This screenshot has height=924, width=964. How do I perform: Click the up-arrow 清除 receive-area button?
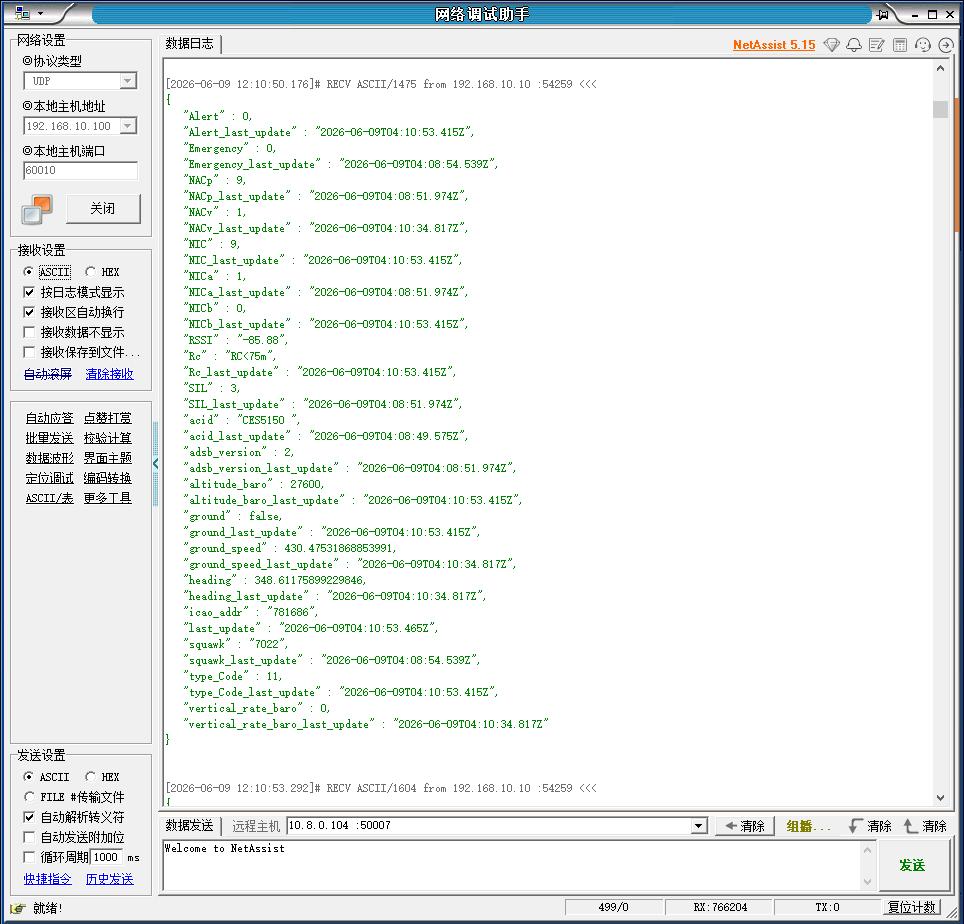click(x=925, y=826)
